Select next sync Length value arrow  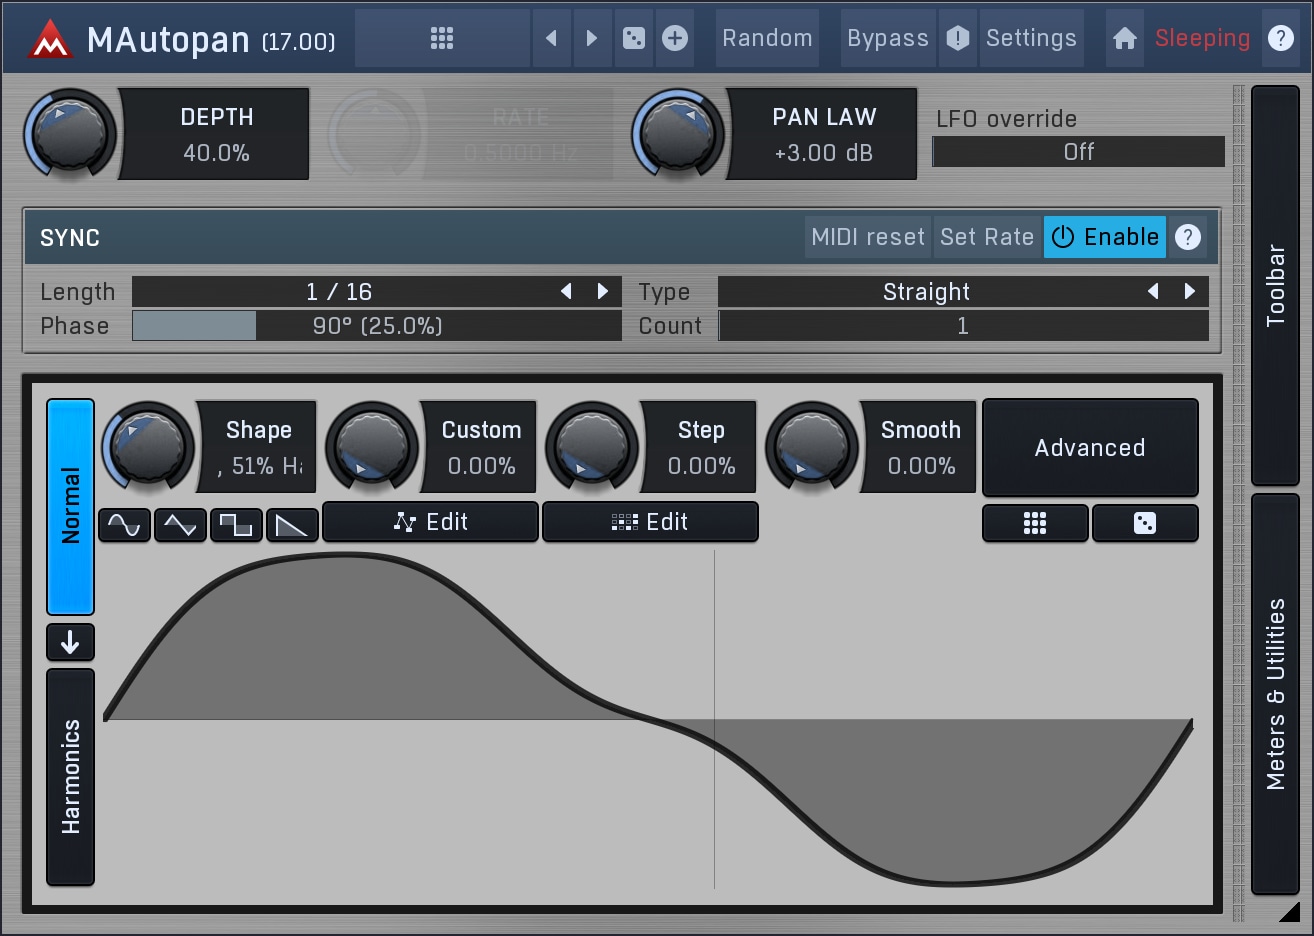[x=603, y=291]
